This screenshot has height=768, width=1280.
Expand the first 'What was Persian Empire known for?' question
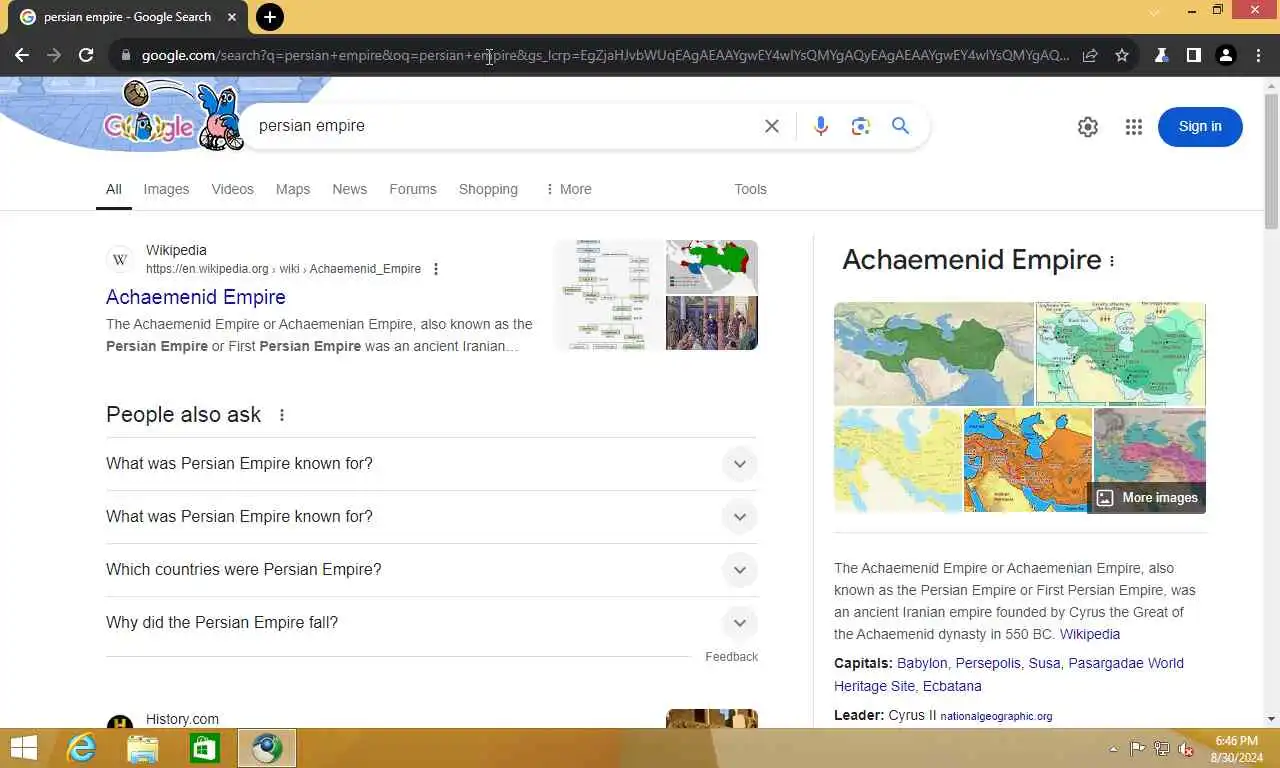coord(431,464)
